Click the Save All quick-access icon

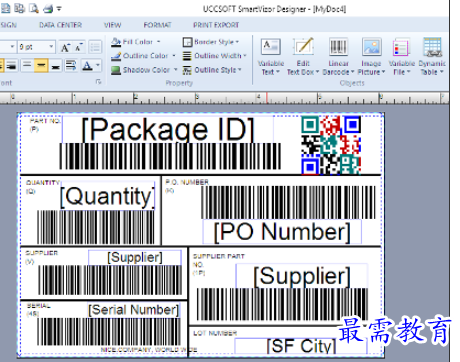tap(19, 8)
